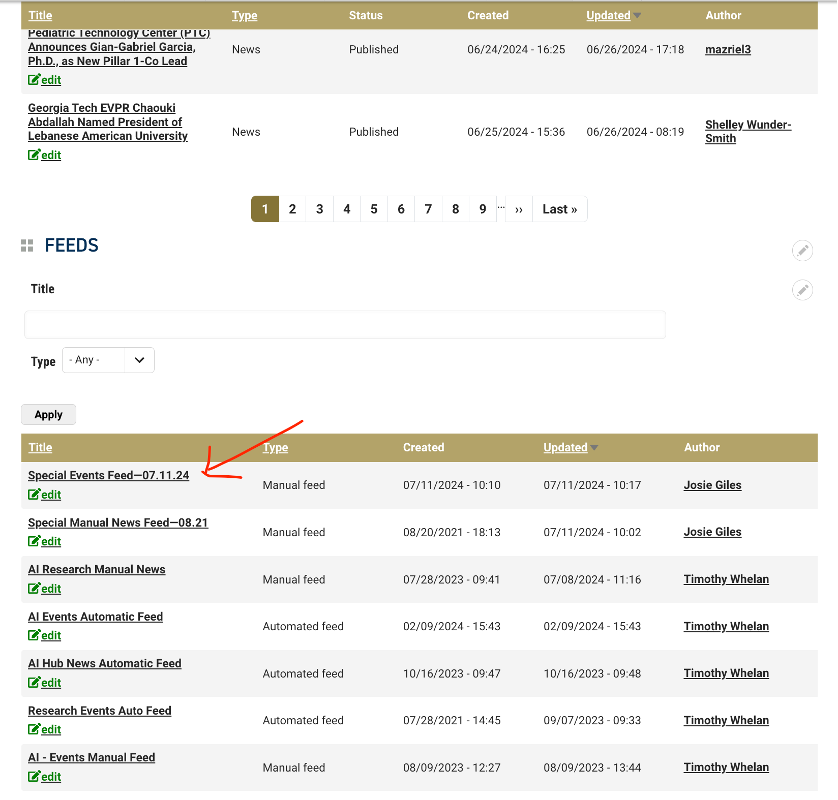
Task: Select Automated feed type for AI Hub News
Action: [x=303, y=674]
